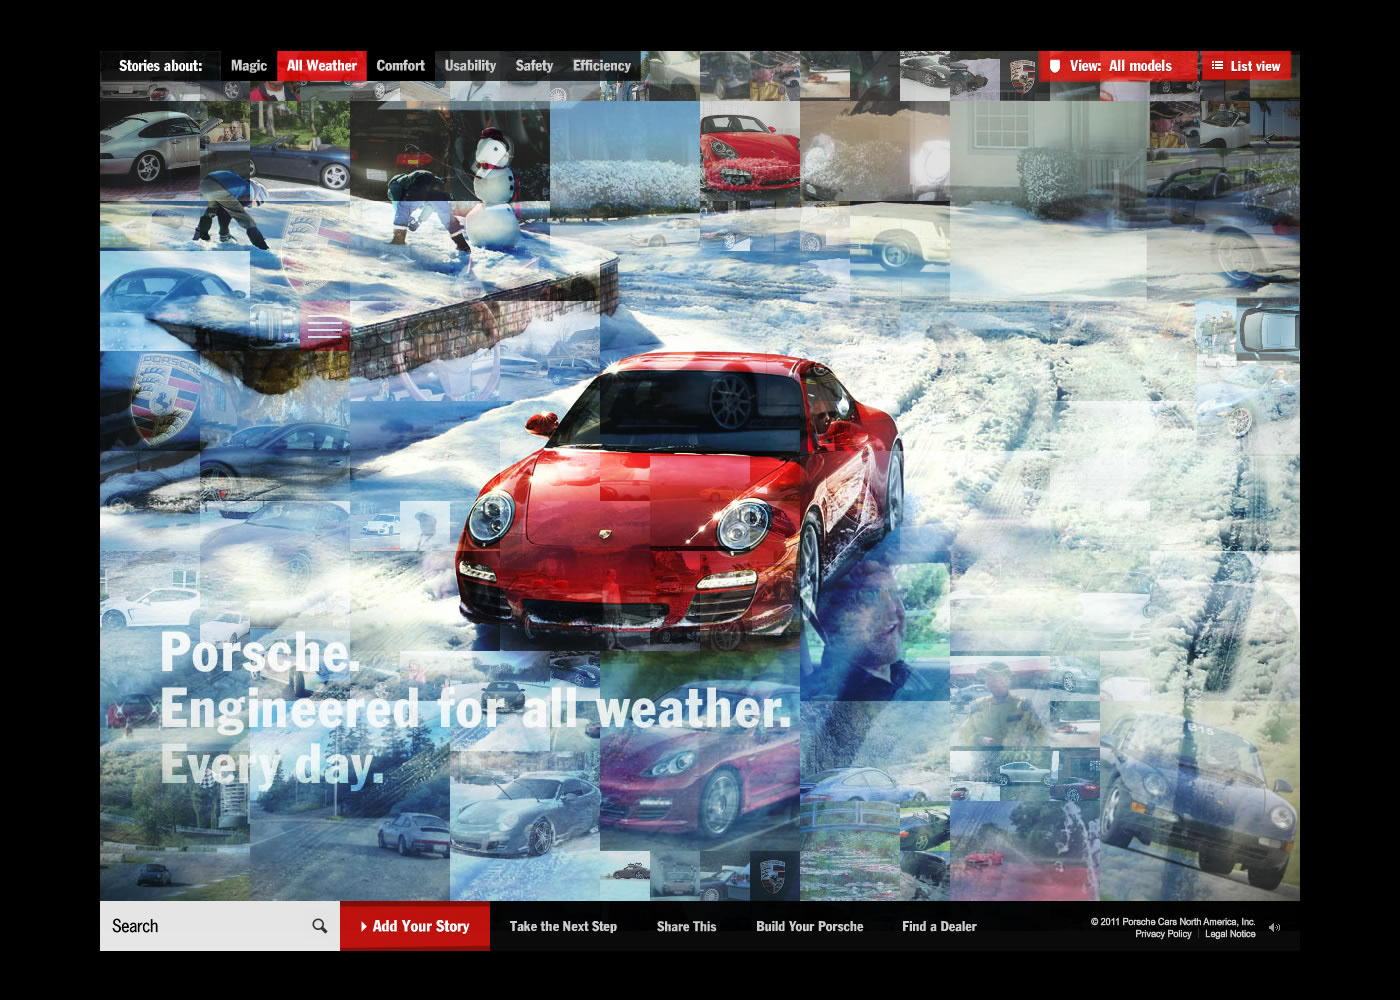
Task: Mute sound with the speaker icon
Action: pos(1275,928)
